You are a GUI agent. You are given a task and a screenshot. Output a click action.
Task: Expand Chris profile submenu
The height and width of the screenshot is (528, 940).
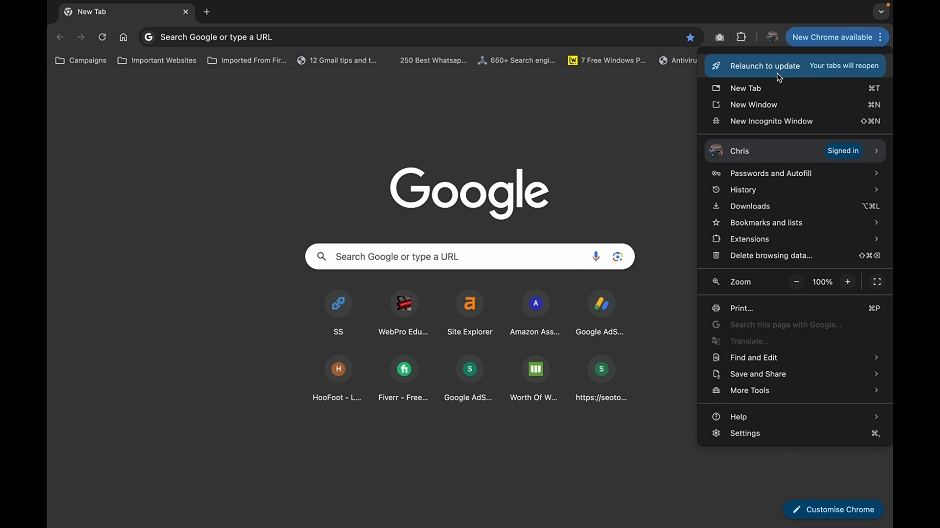pyautogui.click(x=795, y=151)
